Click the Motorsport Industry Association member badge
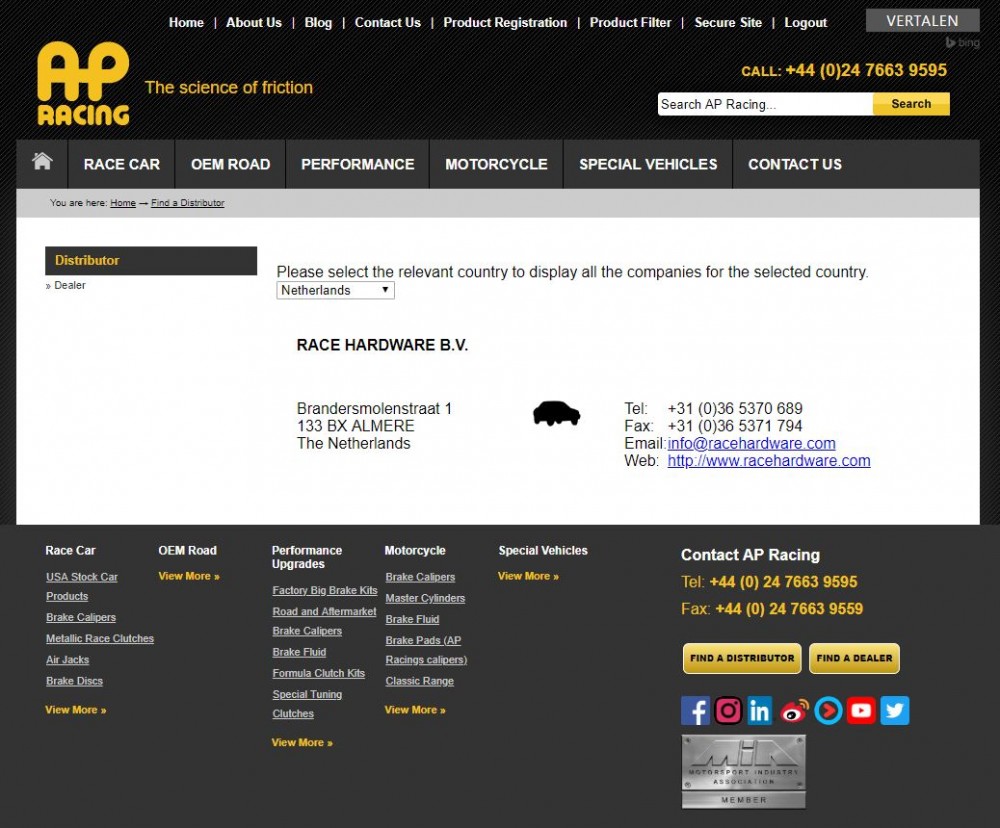The height and width of the screenshot is (828, 1000). [x=744, y=772]
